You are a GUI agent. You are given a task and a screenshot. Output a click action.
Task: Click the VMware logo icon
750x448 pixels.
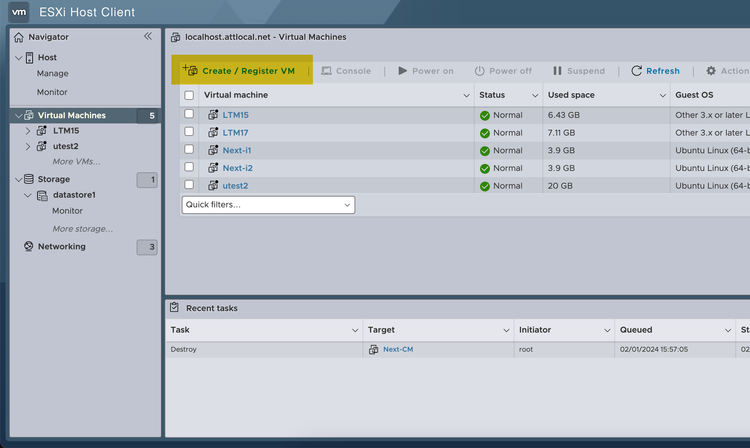click(18, 12)
